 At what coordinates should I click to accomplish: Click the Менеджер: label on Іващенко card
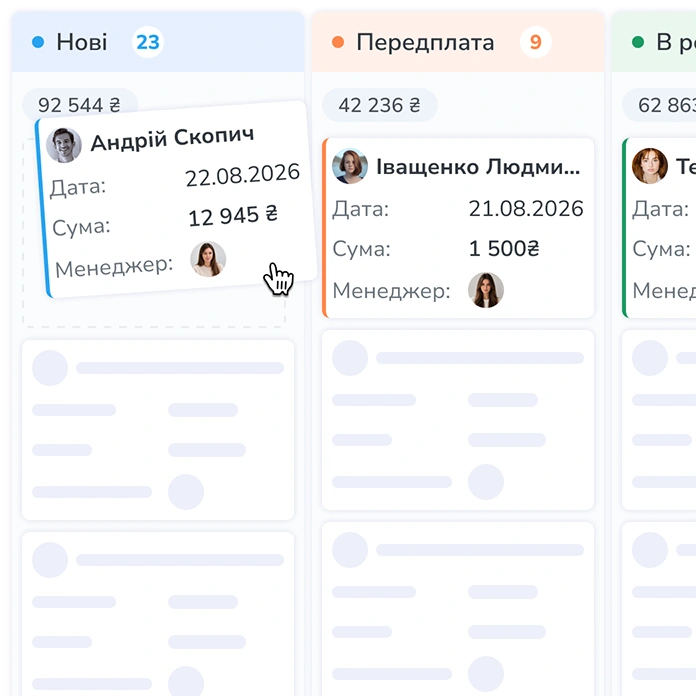pyautogui.click(x=392, y=291)
